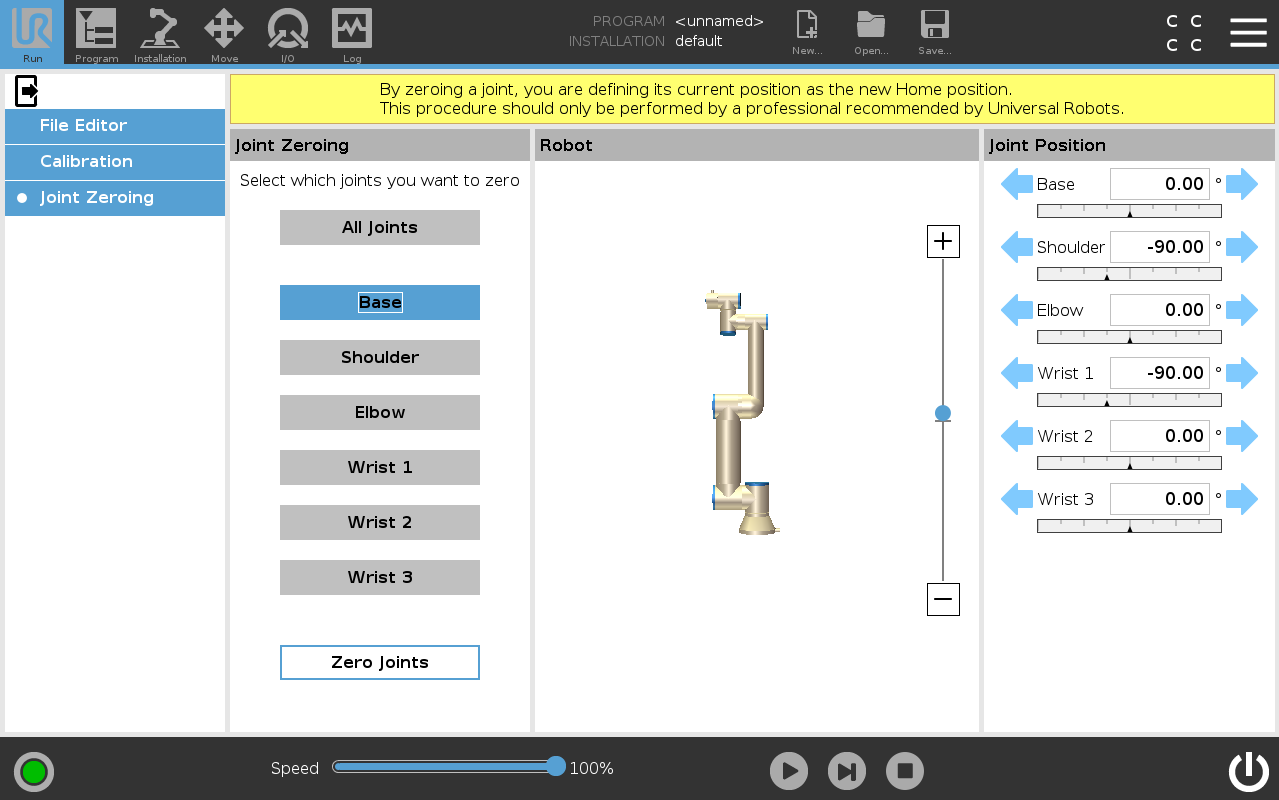Open the hamburger menu

tap(1248, 32)
